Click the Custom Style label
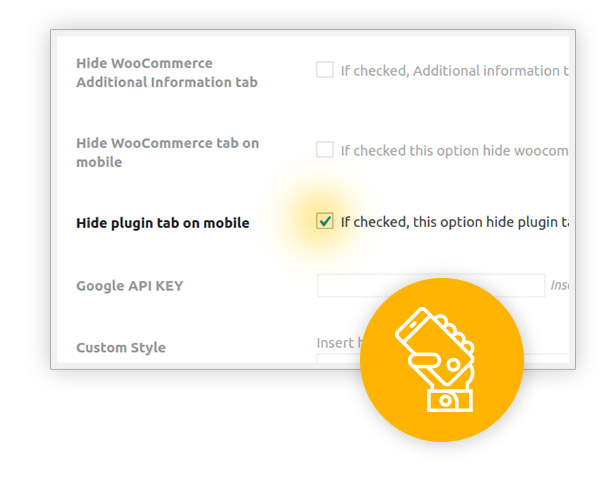This screenshot has height=481, width=602. (x=121, y=347)
